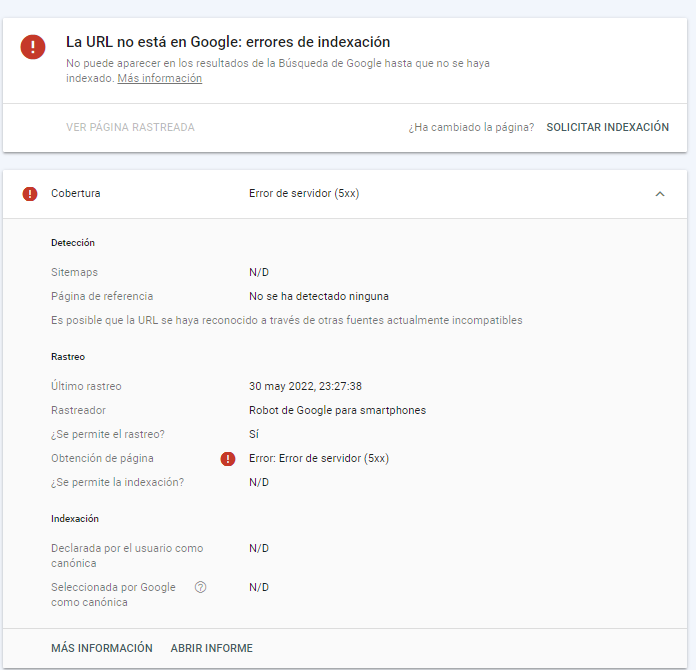This screenshot has height=670, width=696.
Task: Click the Detección section heading
Action: point(73,243)
